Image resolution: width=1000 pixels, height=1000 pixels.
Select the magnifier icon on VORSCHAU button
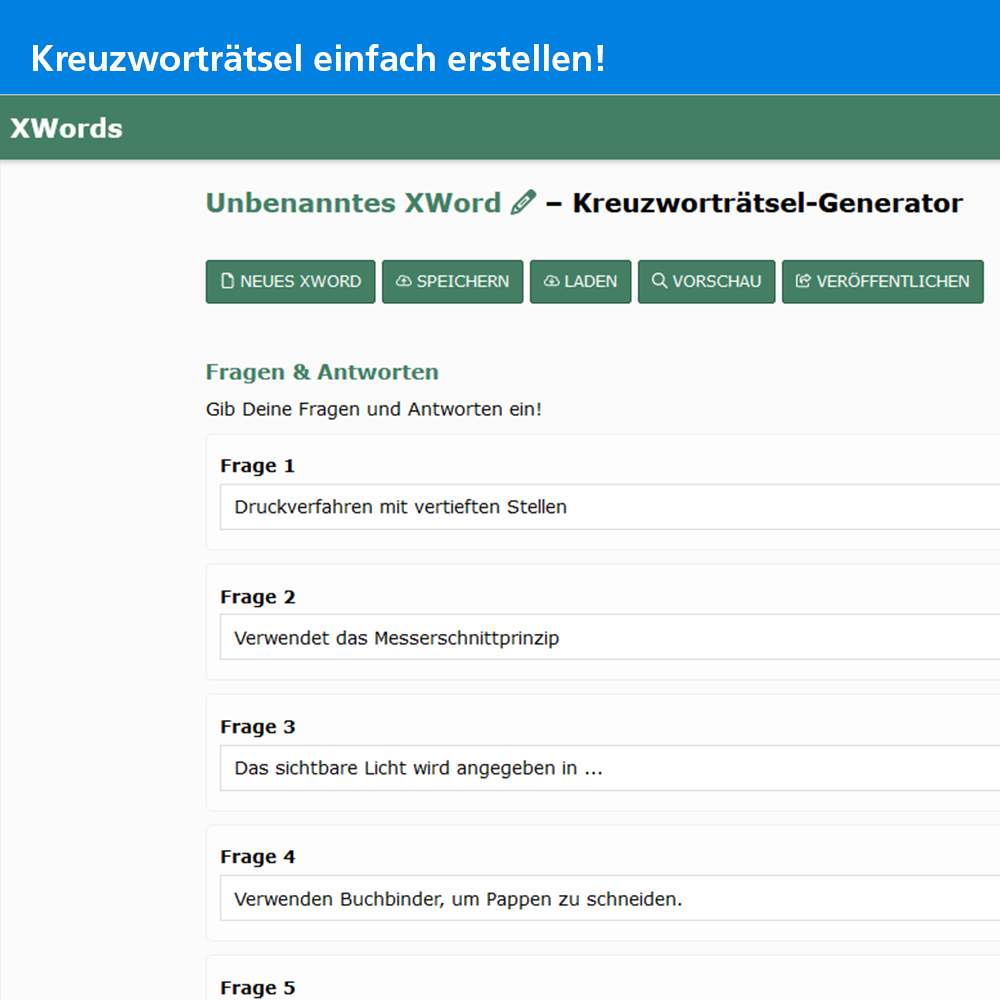coord(659,281)
